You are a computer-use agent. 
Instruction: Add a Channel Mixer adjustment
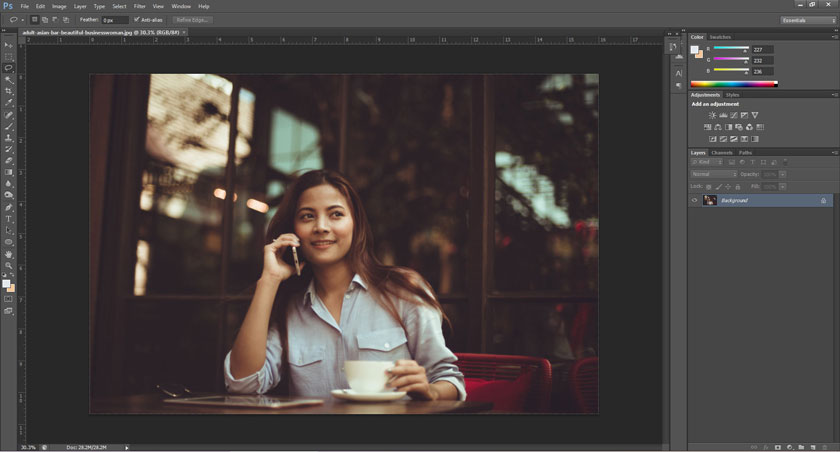pyautogui.click(x=749, y=127)
